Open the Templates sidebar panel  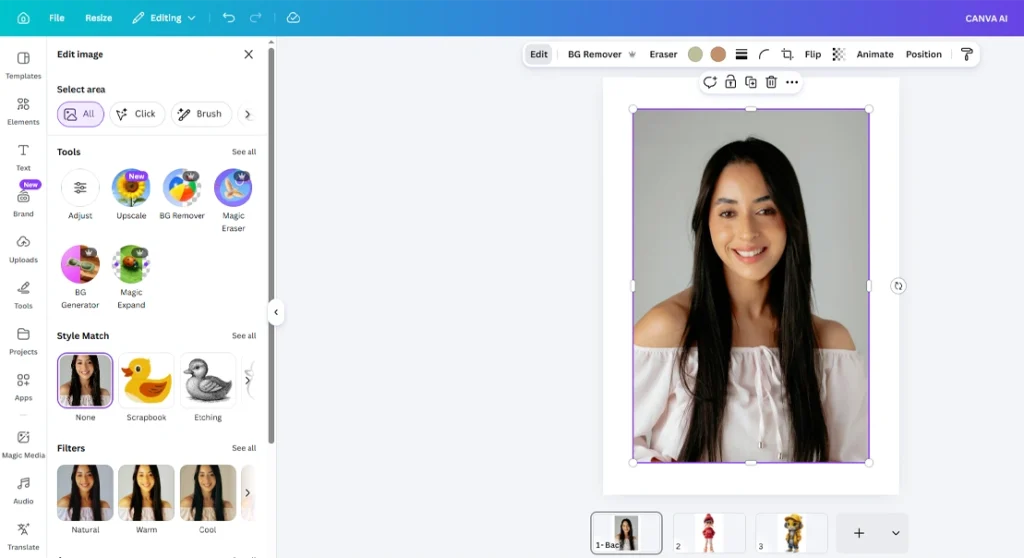click(x=24, y=65)
